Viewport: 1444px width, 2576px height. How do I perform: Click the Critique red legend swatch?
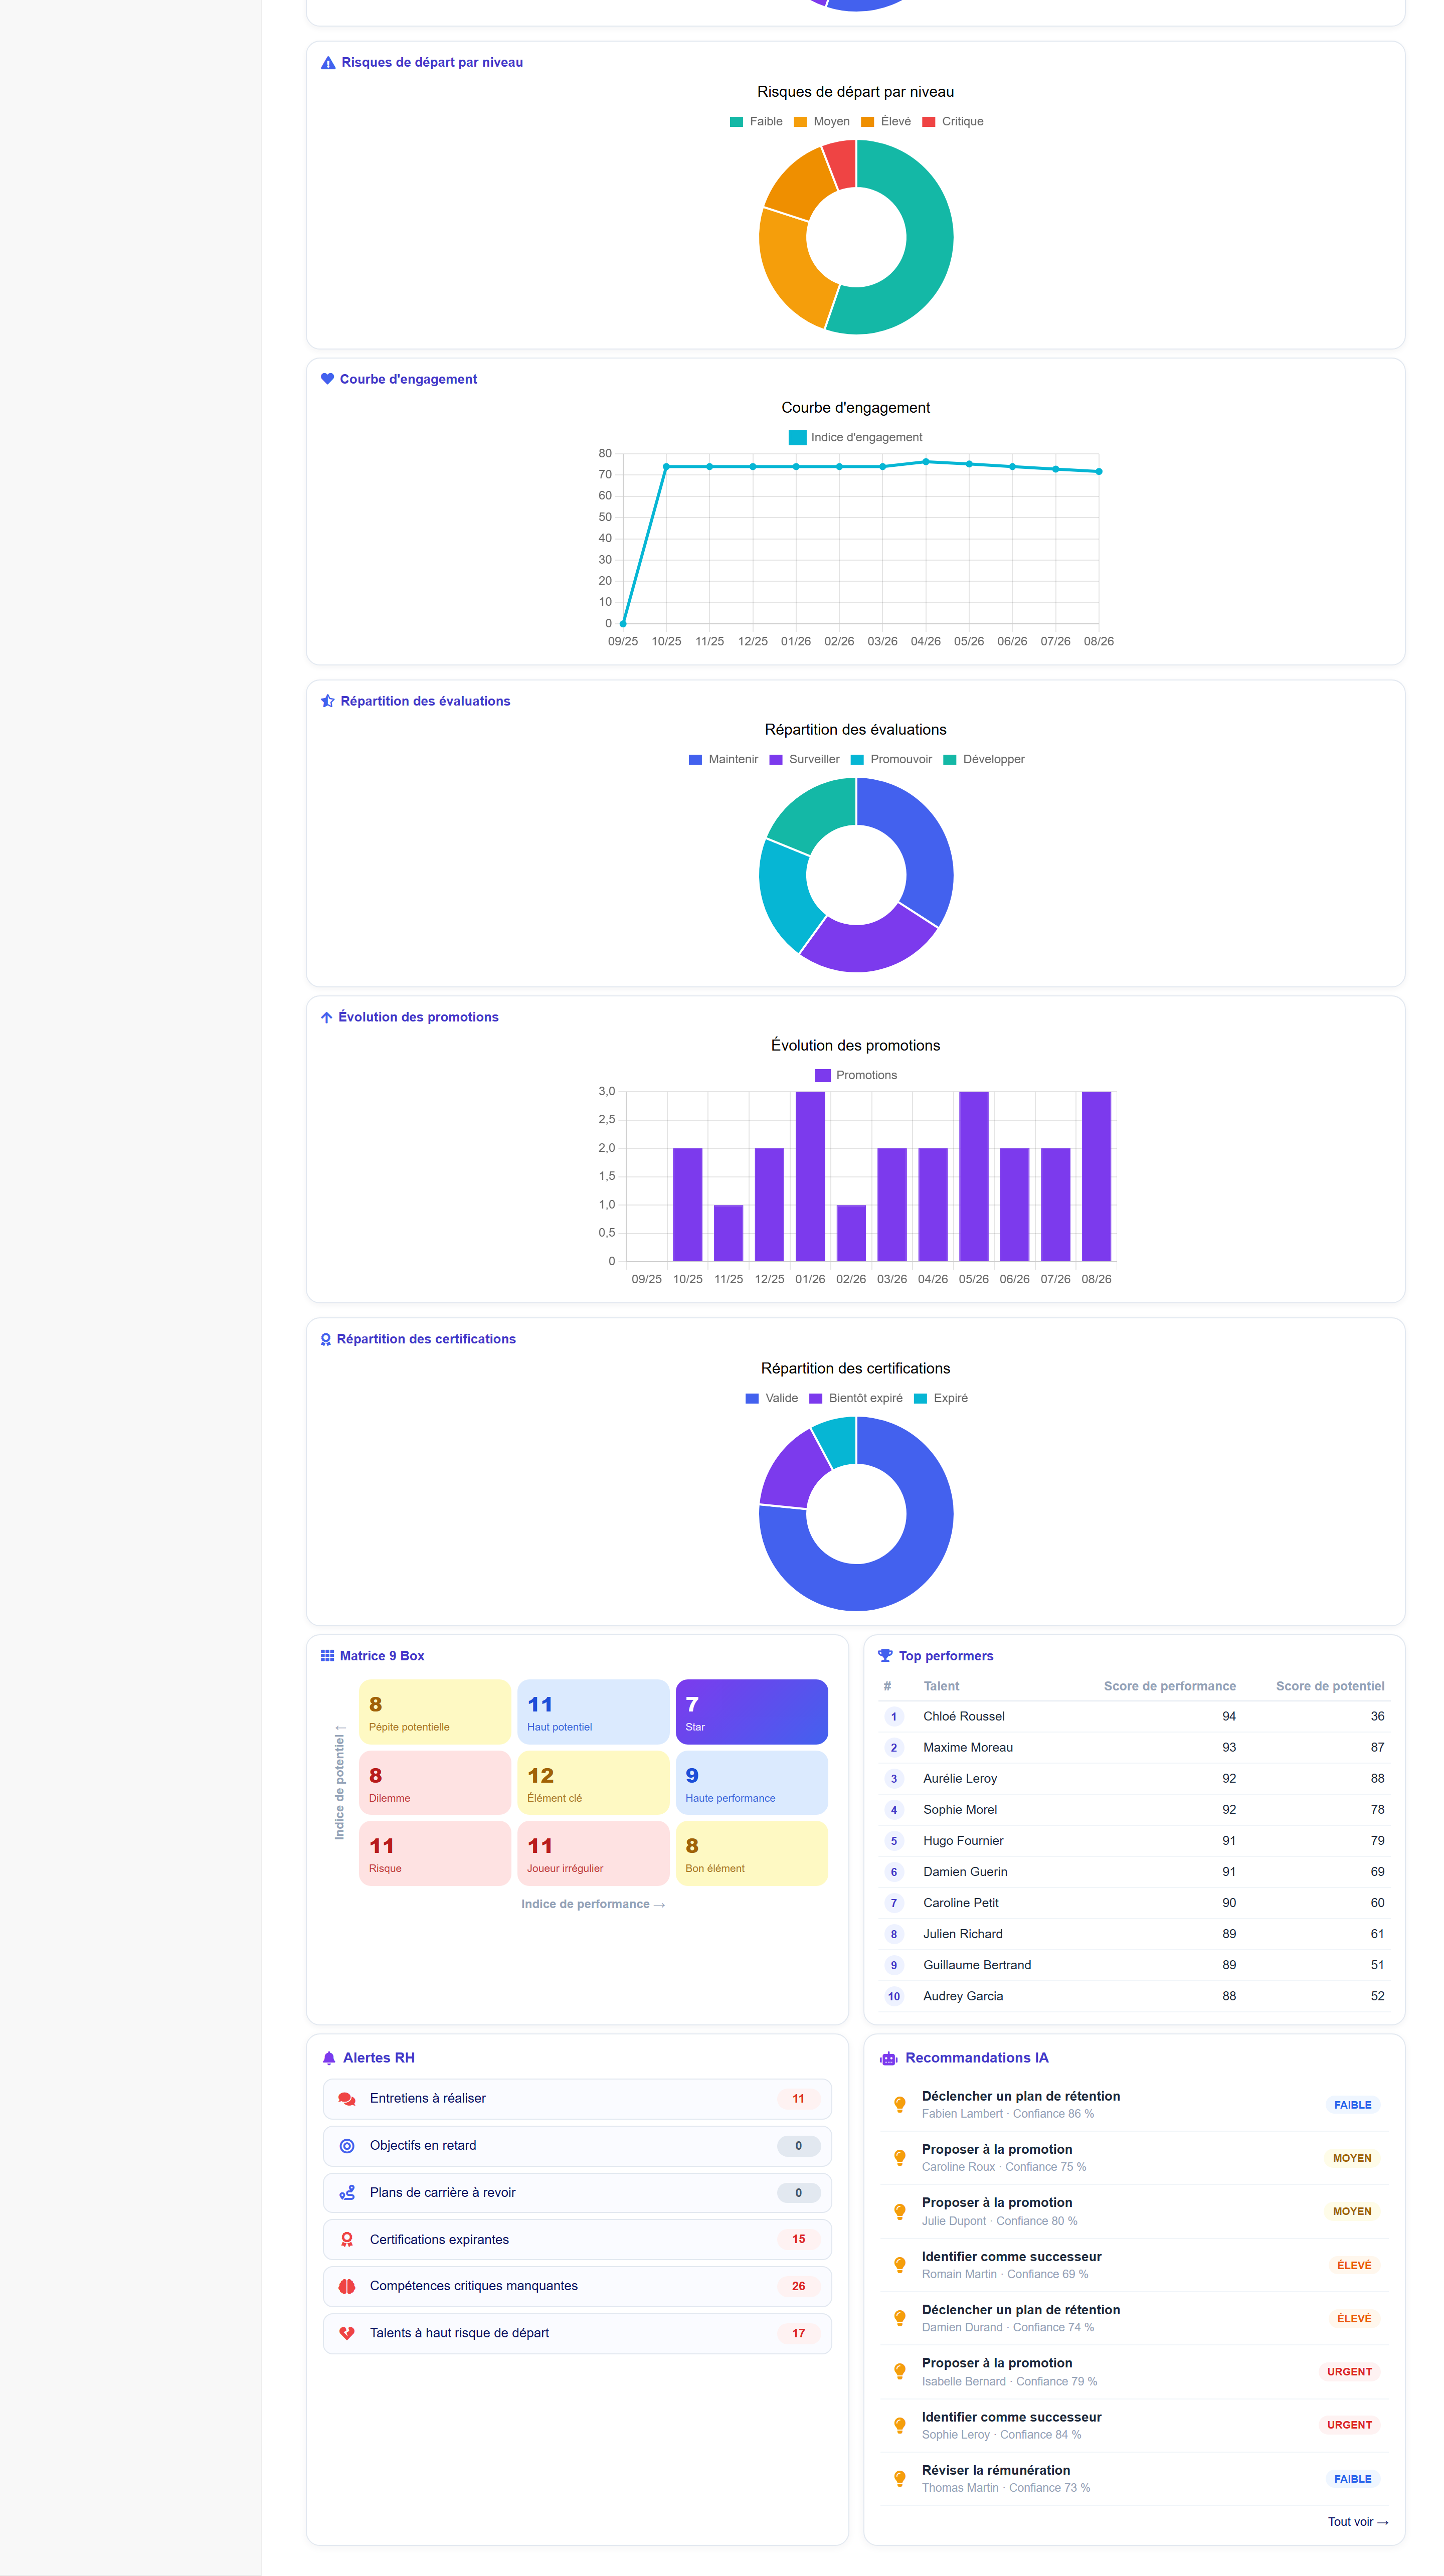[929, 122]
